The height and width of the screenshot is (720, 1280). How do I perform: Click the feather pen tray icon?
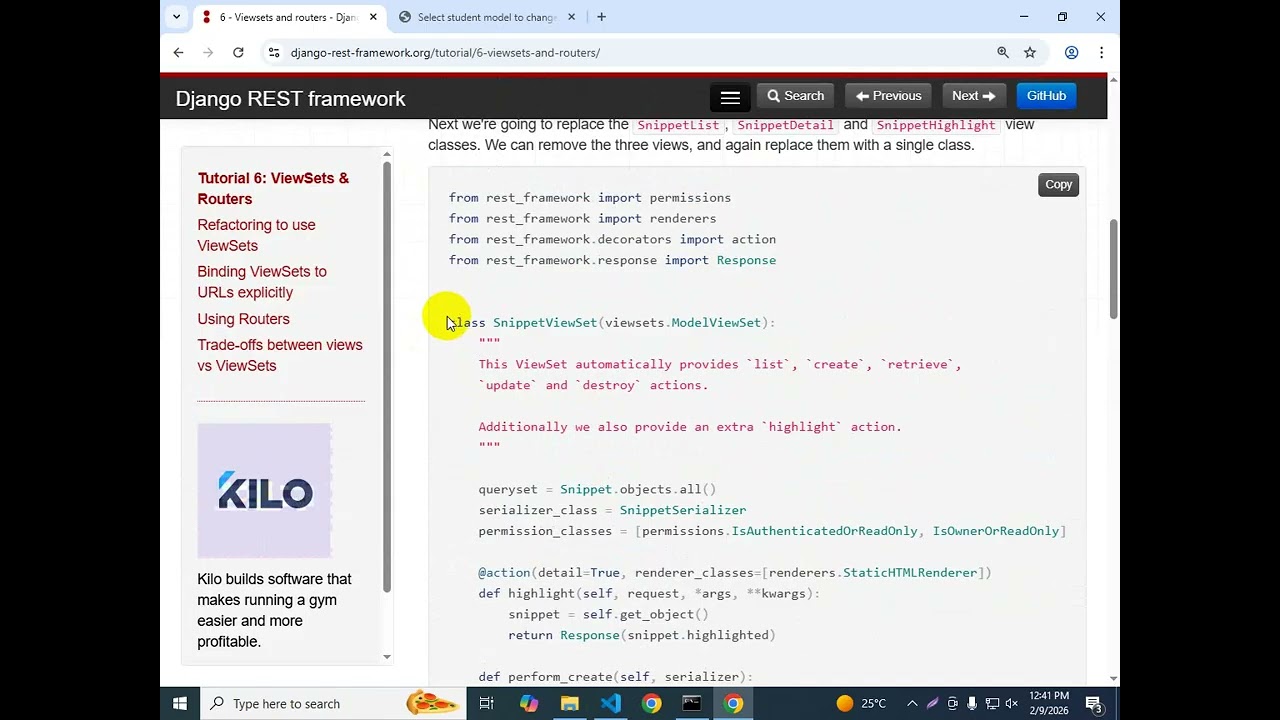click(932, 704)
